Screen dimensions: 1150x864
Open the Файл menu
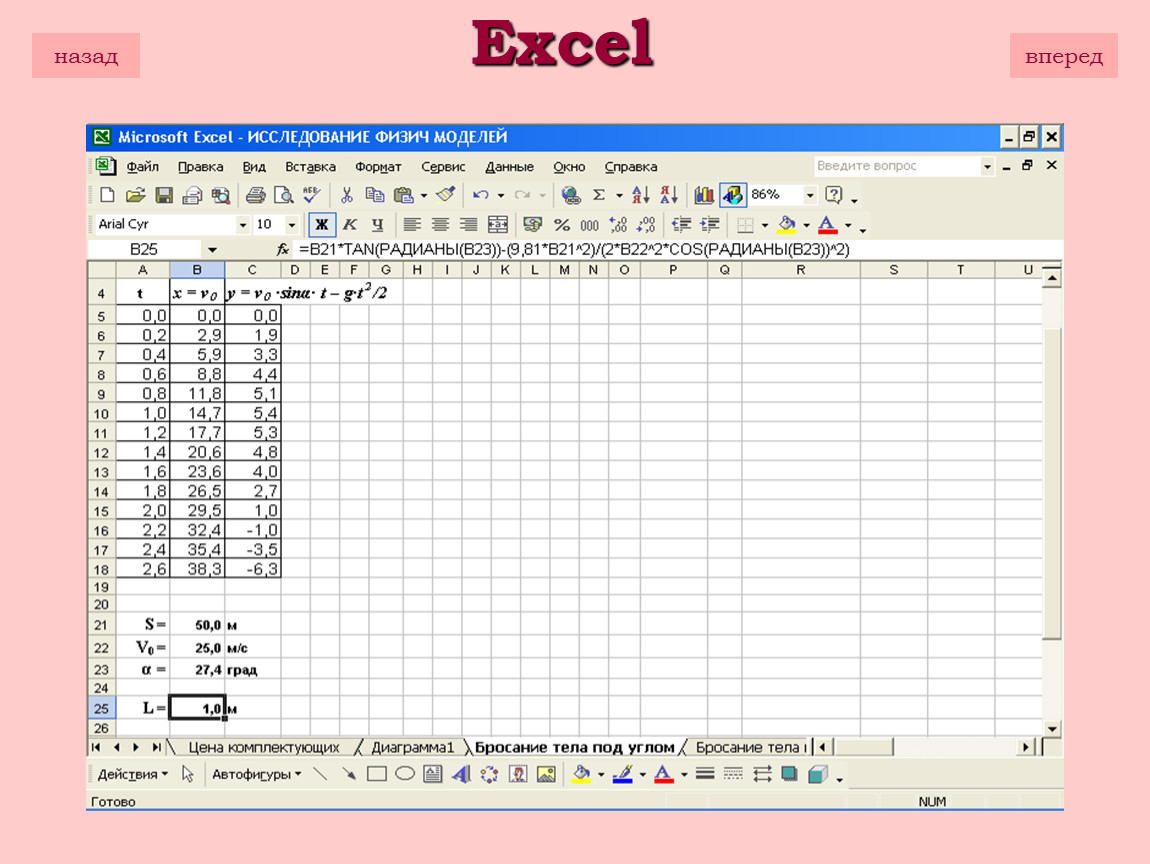click(142, 166)
